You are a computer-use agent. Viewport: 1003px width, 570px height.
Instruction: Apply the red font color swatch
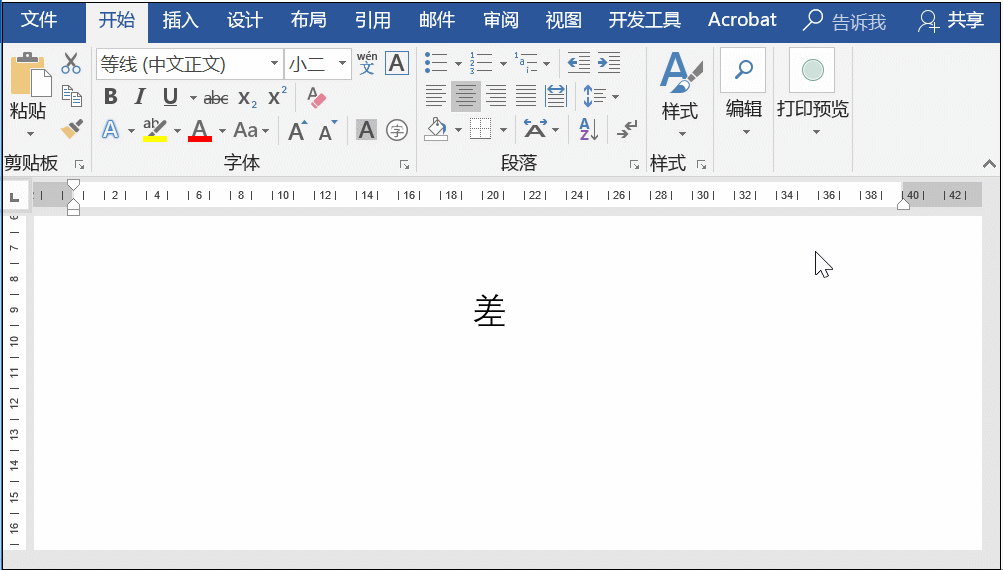(x=200, y=130)
